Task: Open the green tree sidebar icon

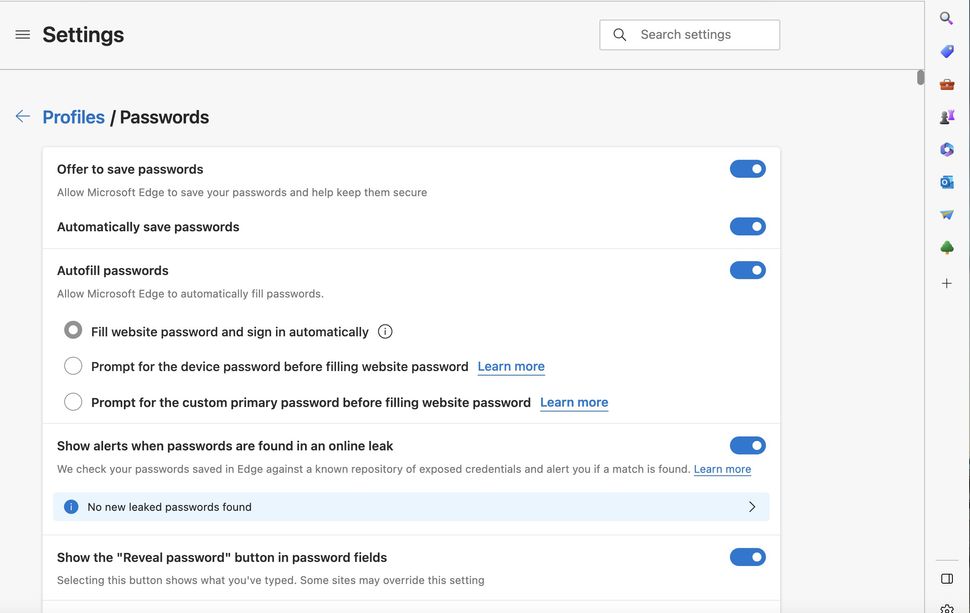Action: point(947,247)
